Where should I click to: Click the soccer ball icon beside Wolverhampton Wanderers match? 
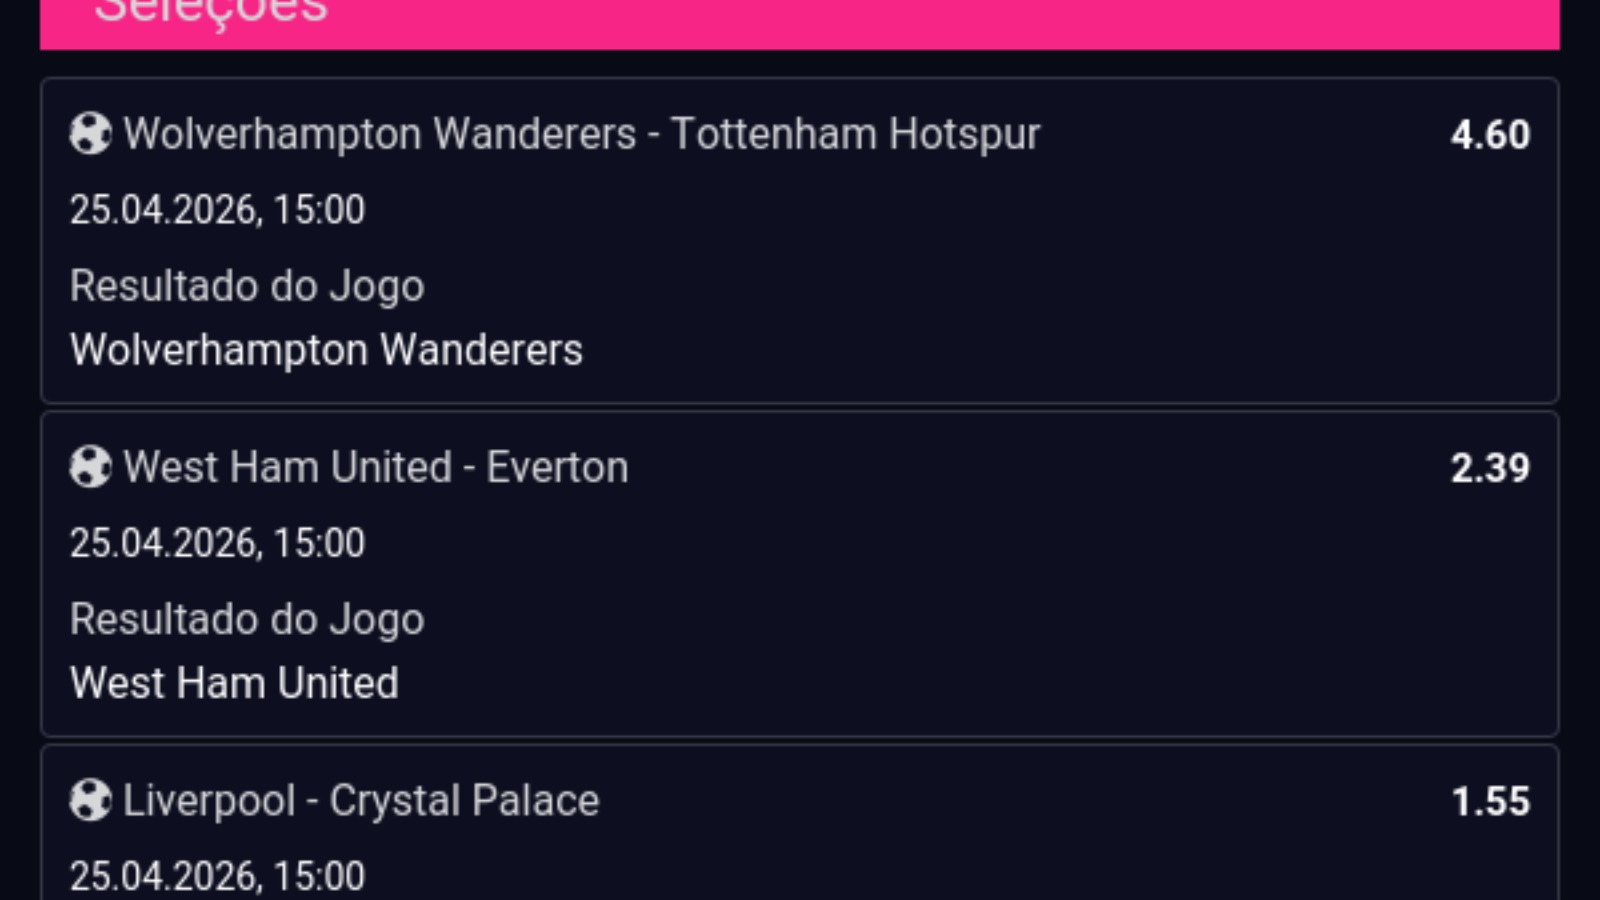[x=90, y=134]
